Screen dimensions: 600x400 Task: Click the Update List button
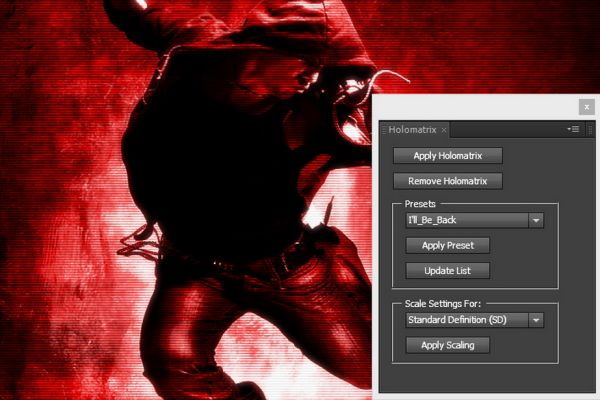(x=447, y=271)
